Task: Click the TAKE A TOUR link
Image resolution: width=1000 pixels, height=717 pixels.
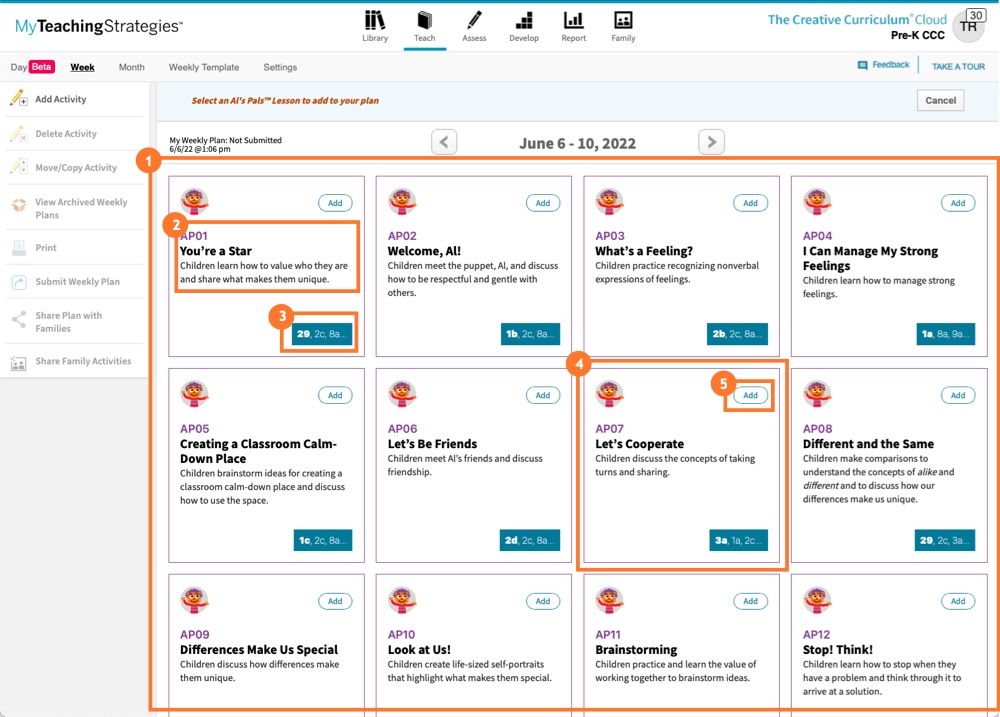Action: click(x=958, y=67)
